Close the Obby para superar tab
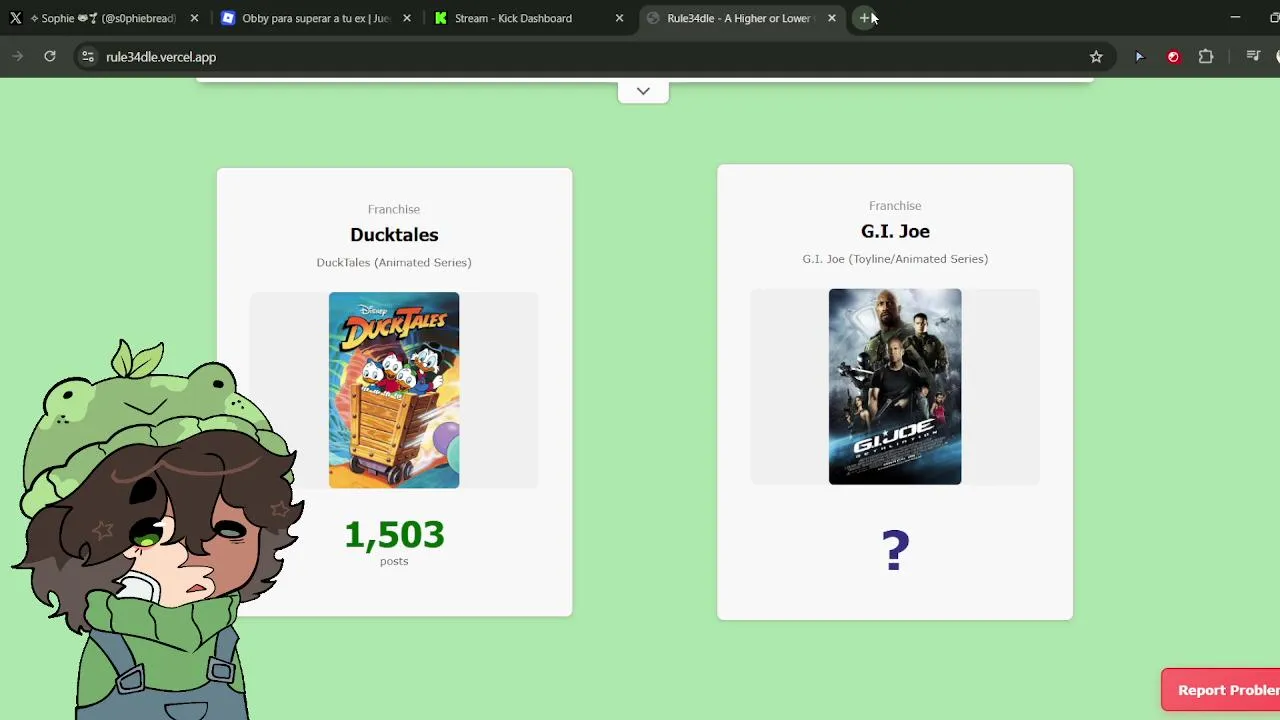Image resolution: width=1280 pixels, height=720 pixels. point(407,18)
